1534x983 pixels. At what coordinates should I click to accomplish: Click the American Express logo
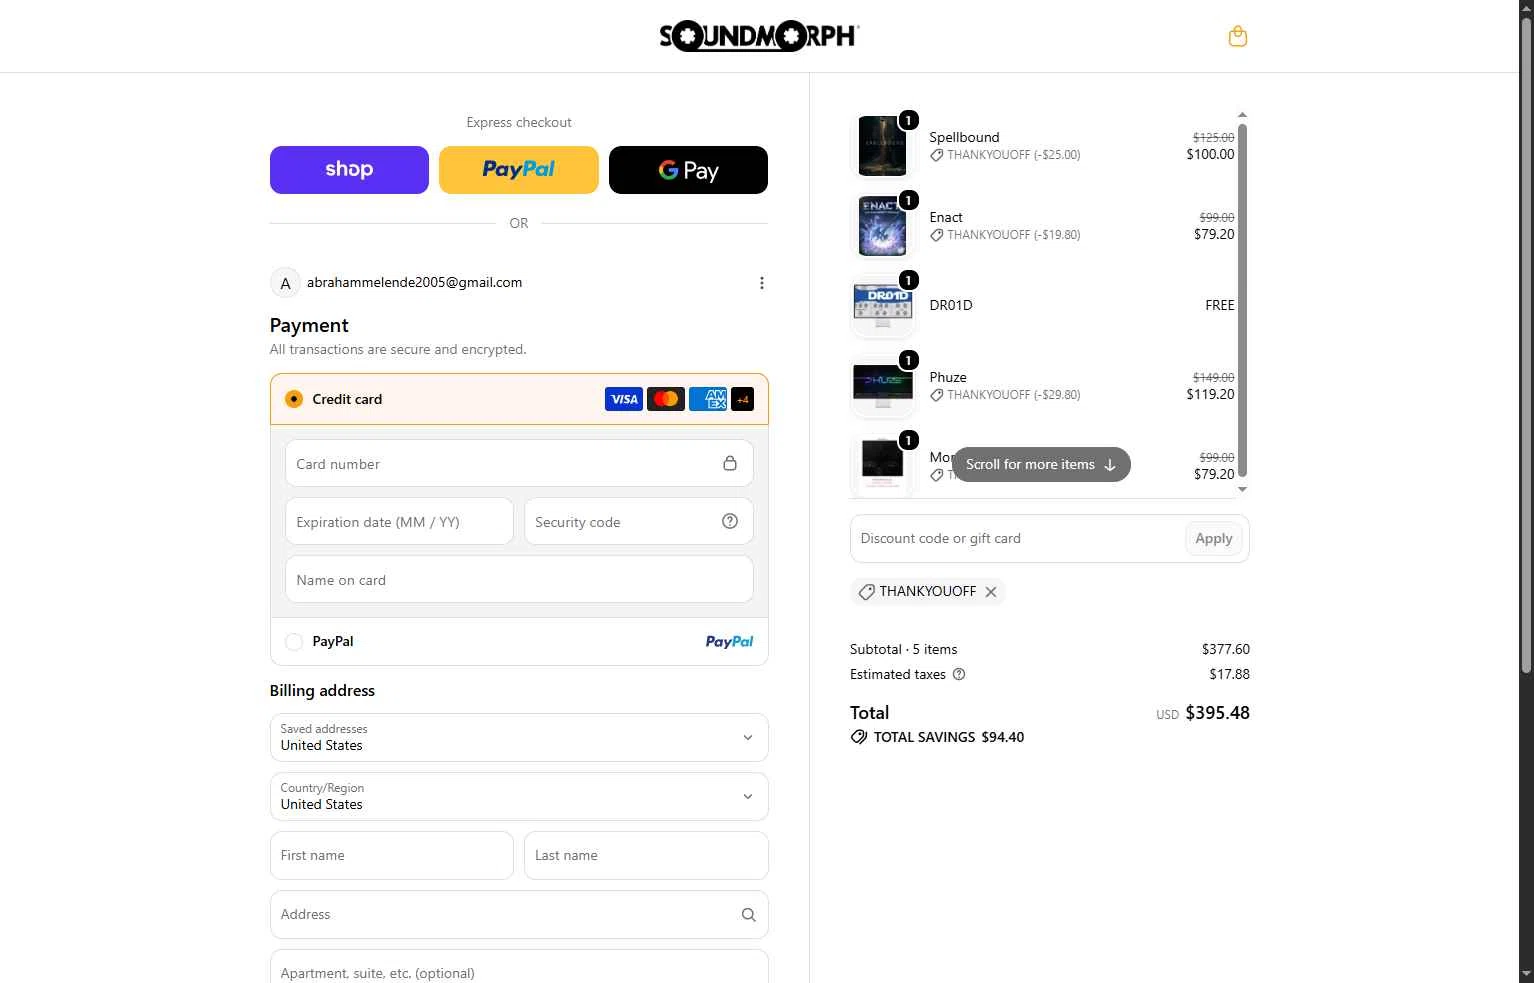(708, 399)
